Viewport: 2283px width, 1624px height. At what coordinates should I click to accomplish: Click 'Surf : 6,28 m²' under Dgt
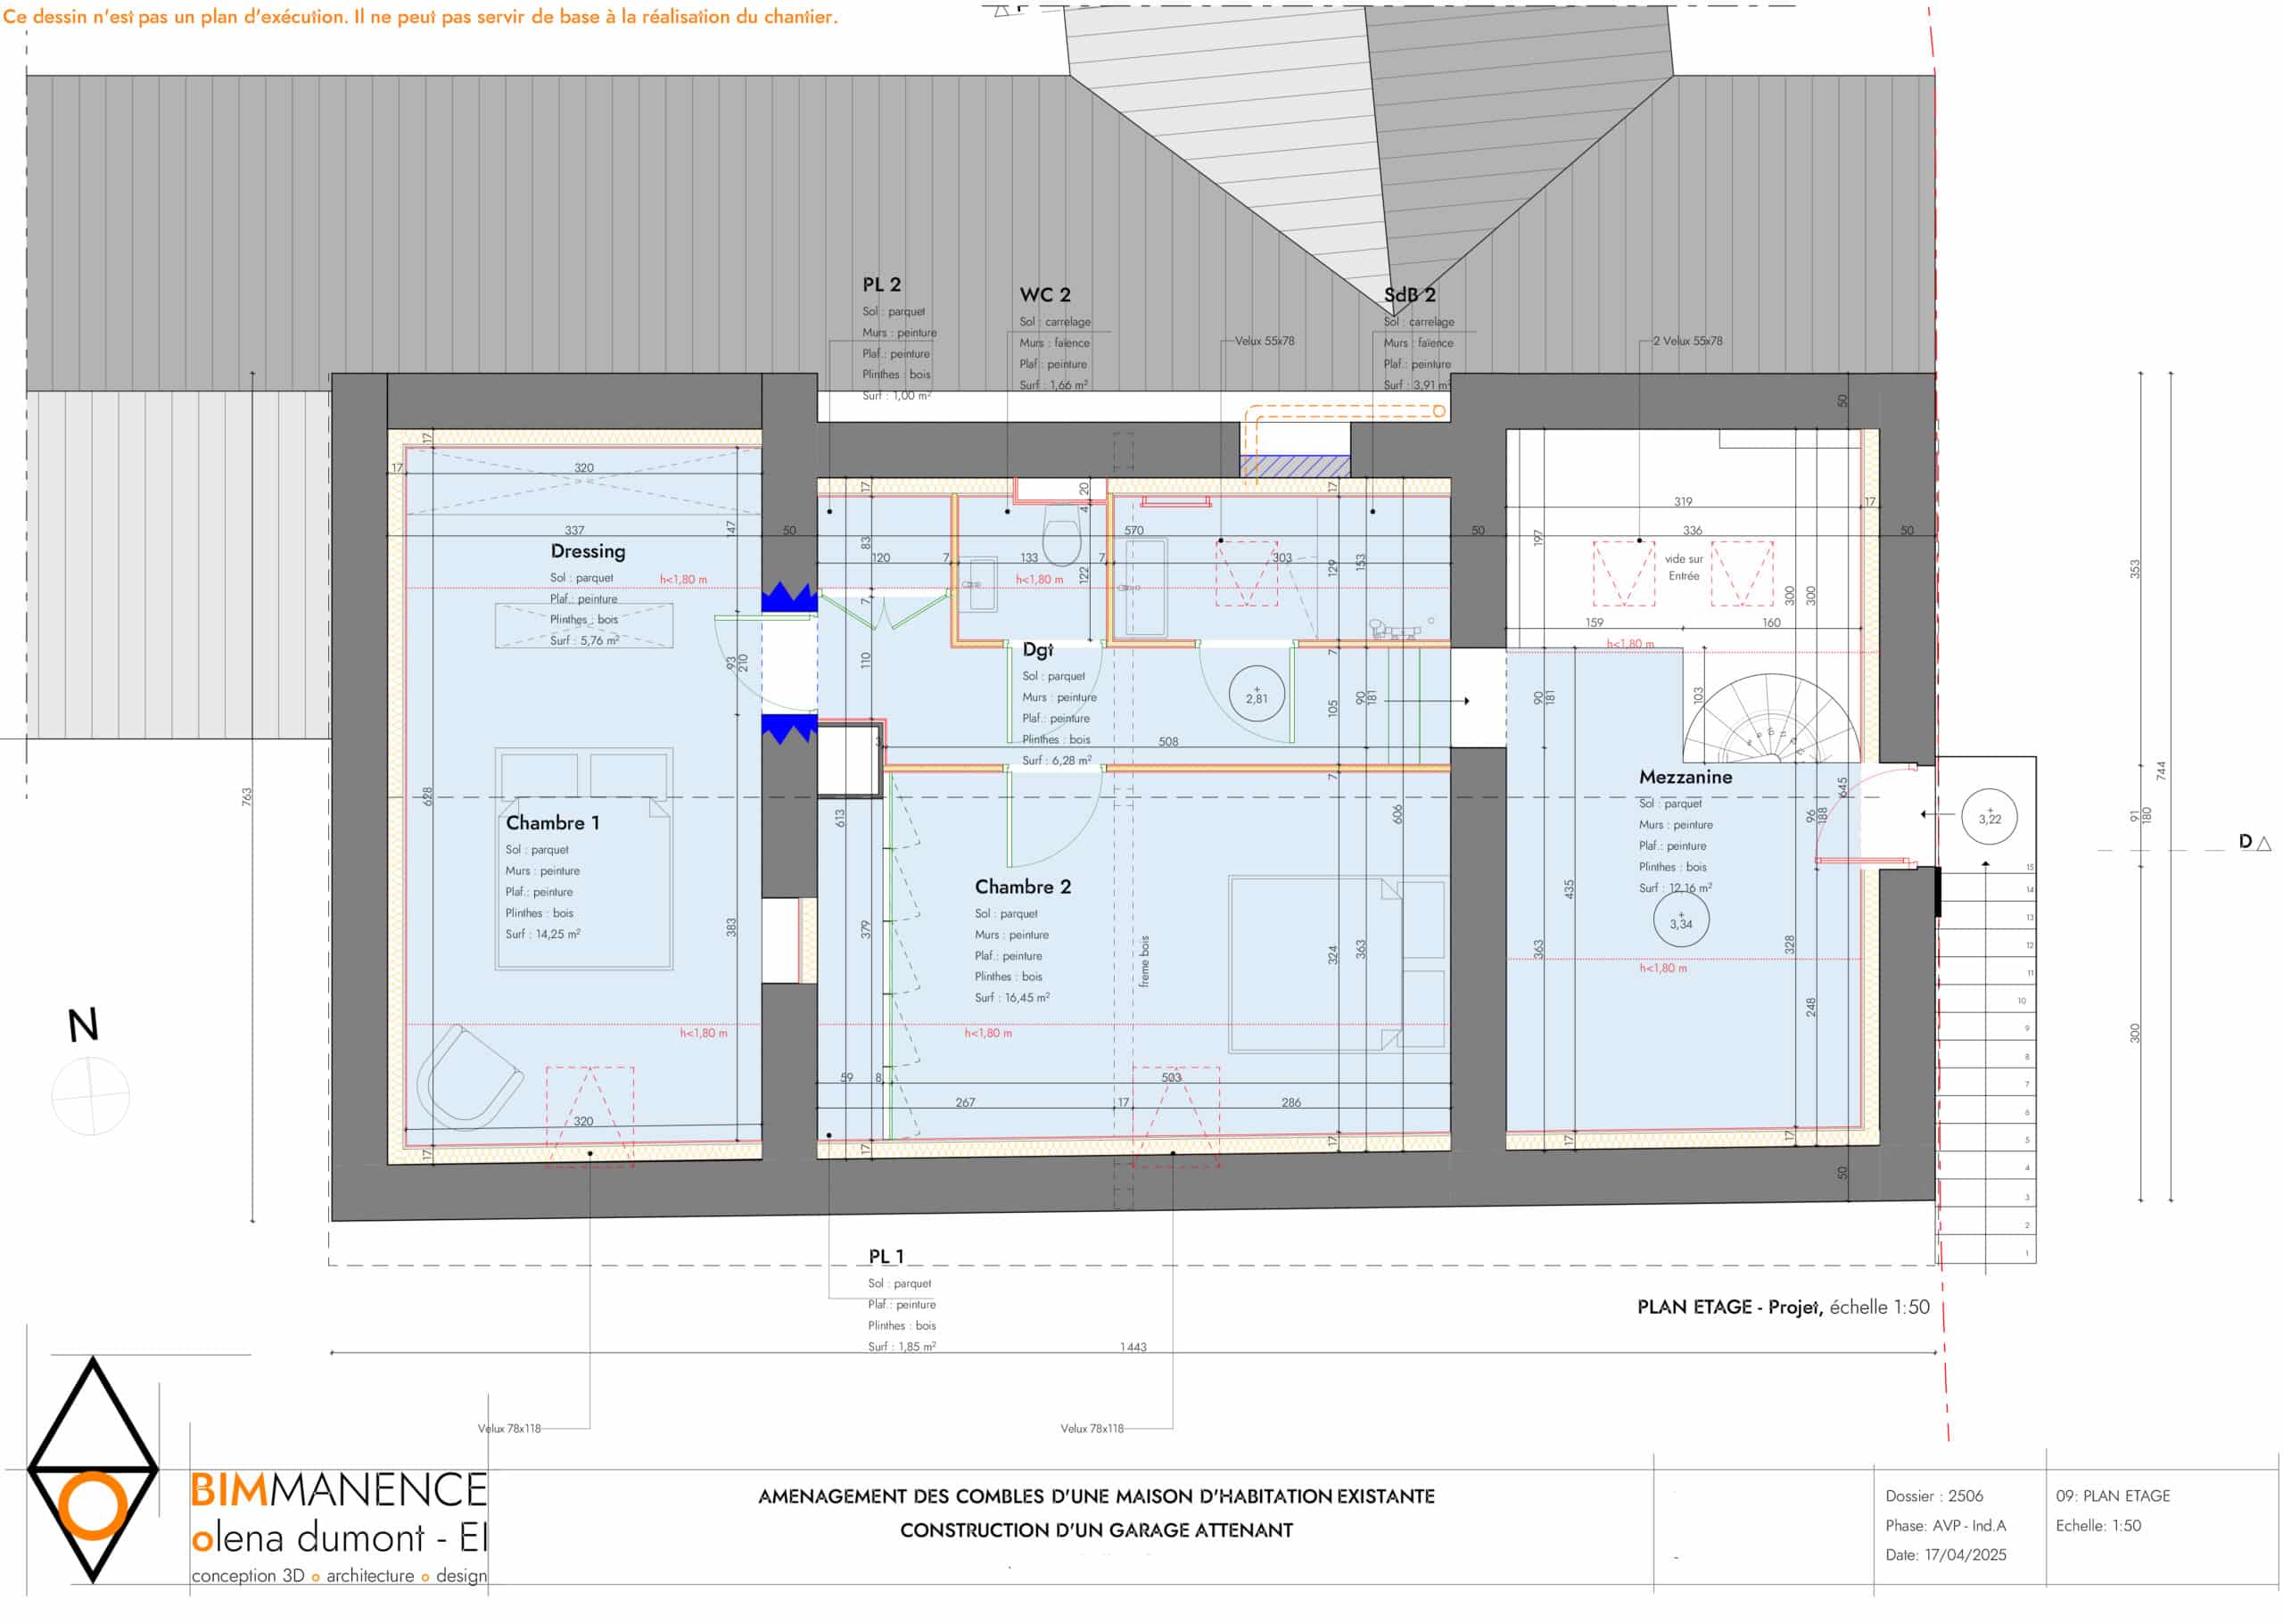(1056, 761)
